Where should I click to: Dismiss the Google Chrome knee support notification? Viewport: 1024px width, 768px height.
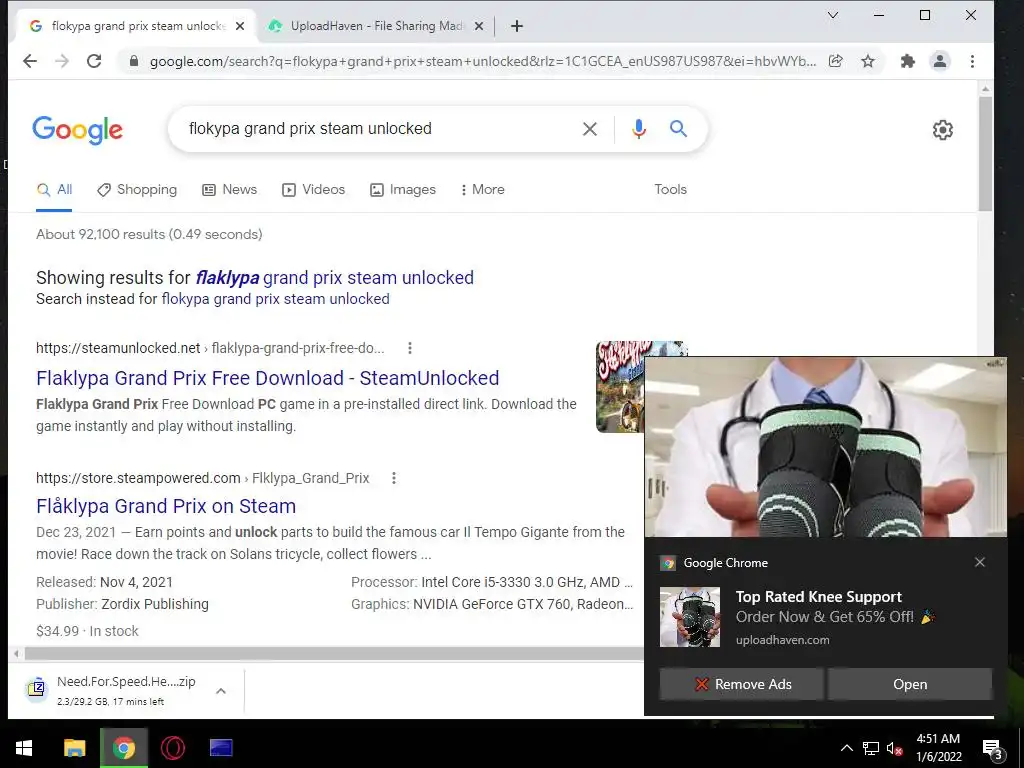pyautogui.click(x=980, y=562)
